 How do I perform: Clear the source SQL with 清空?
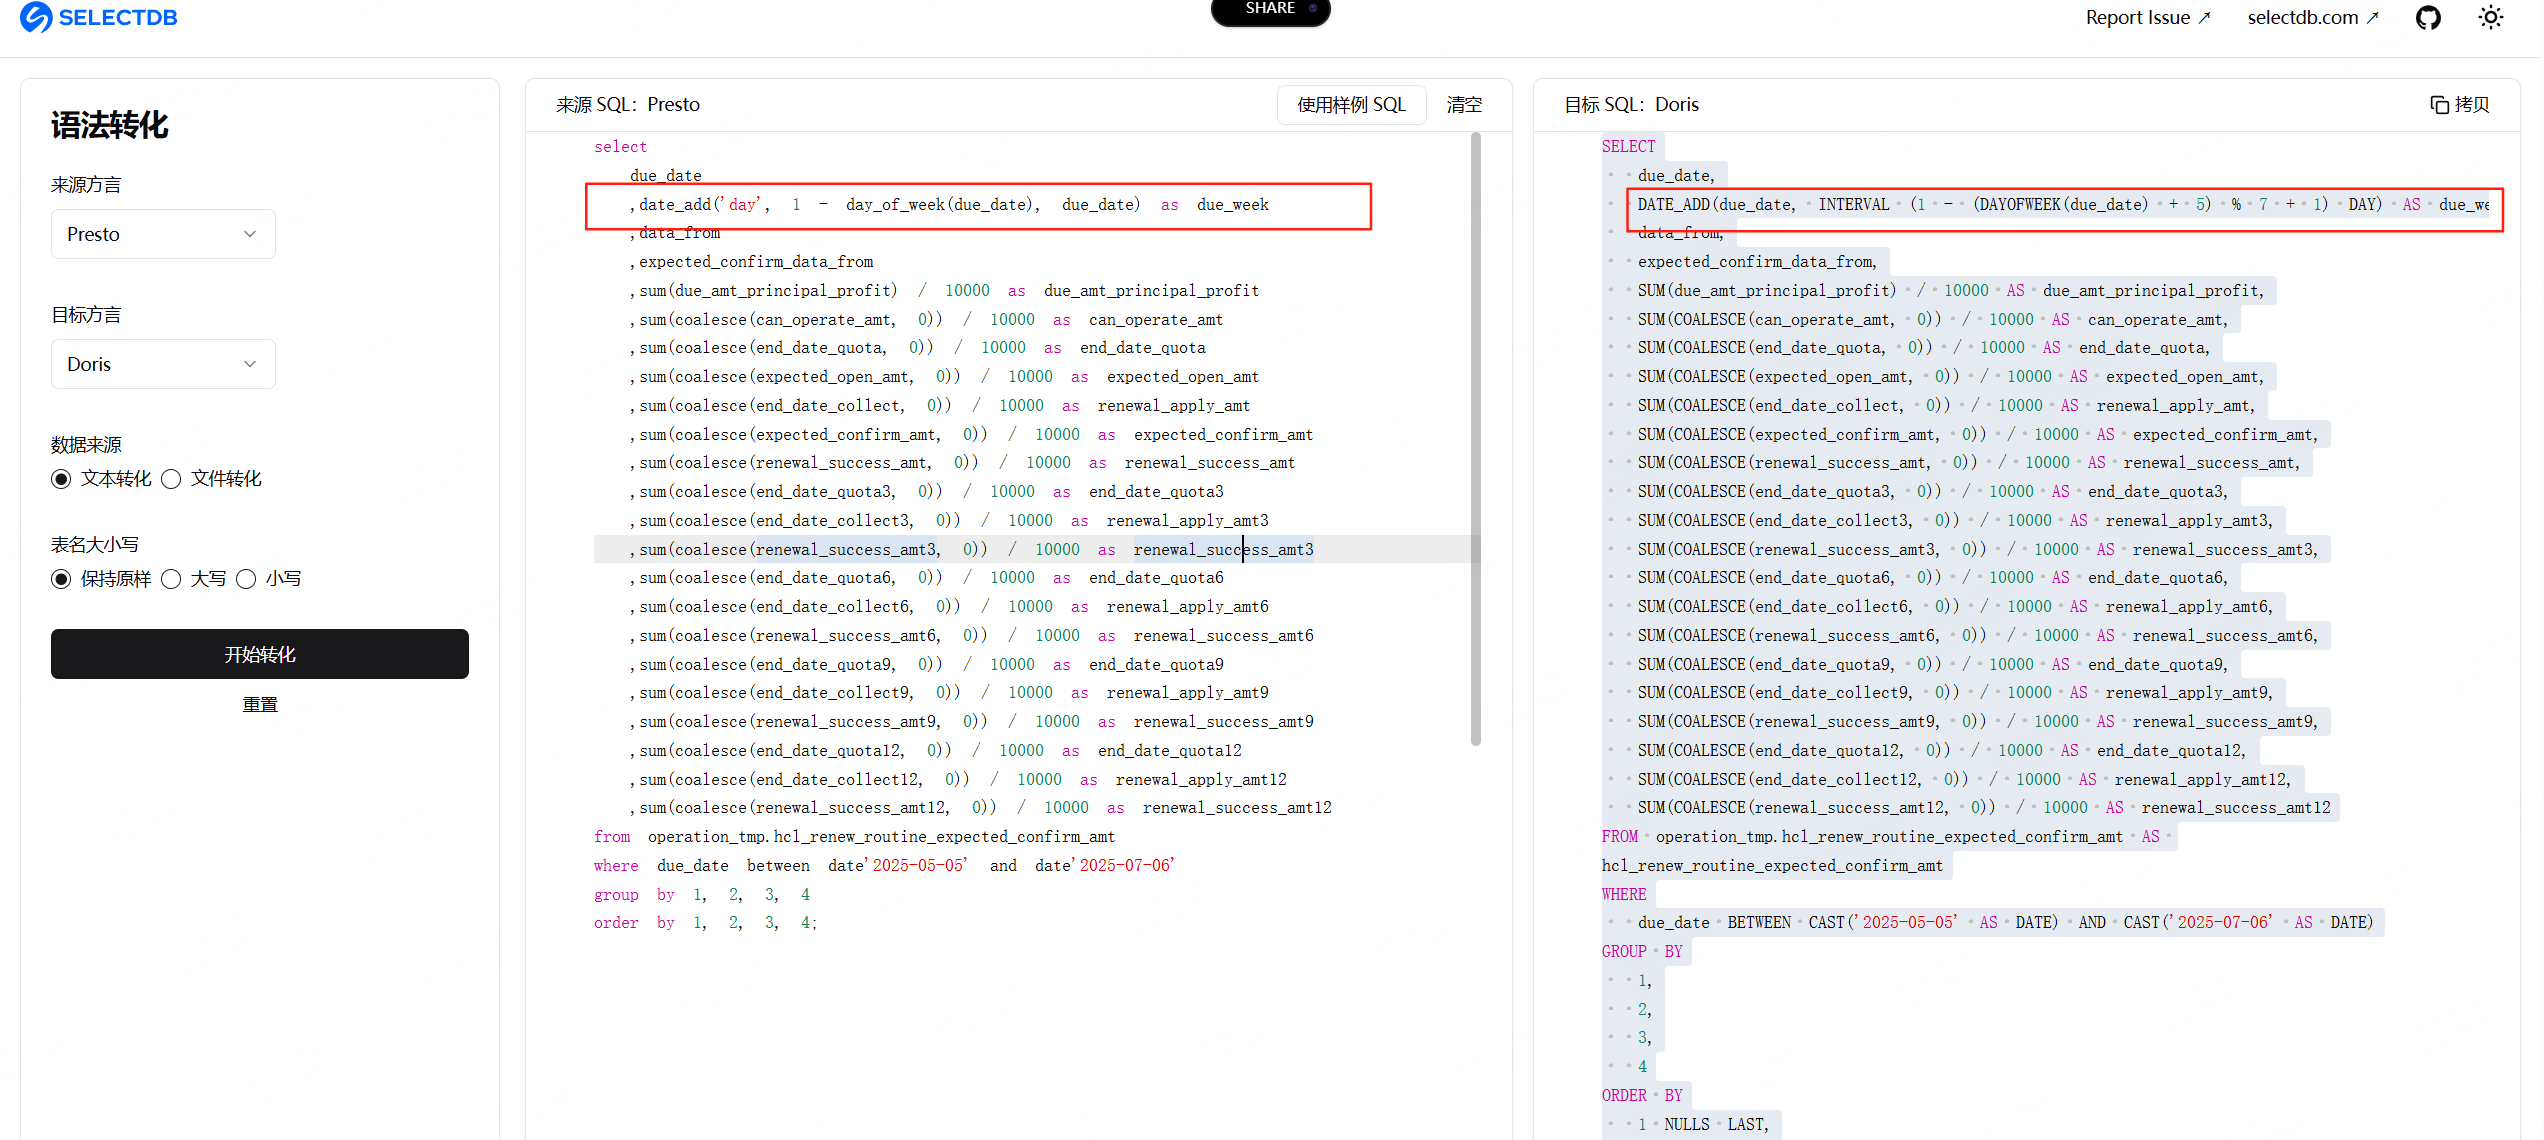[1464, 105]
